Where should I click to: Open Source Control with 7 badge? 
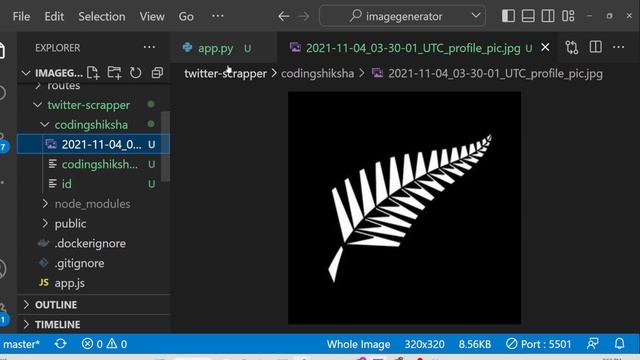(3, 144)
